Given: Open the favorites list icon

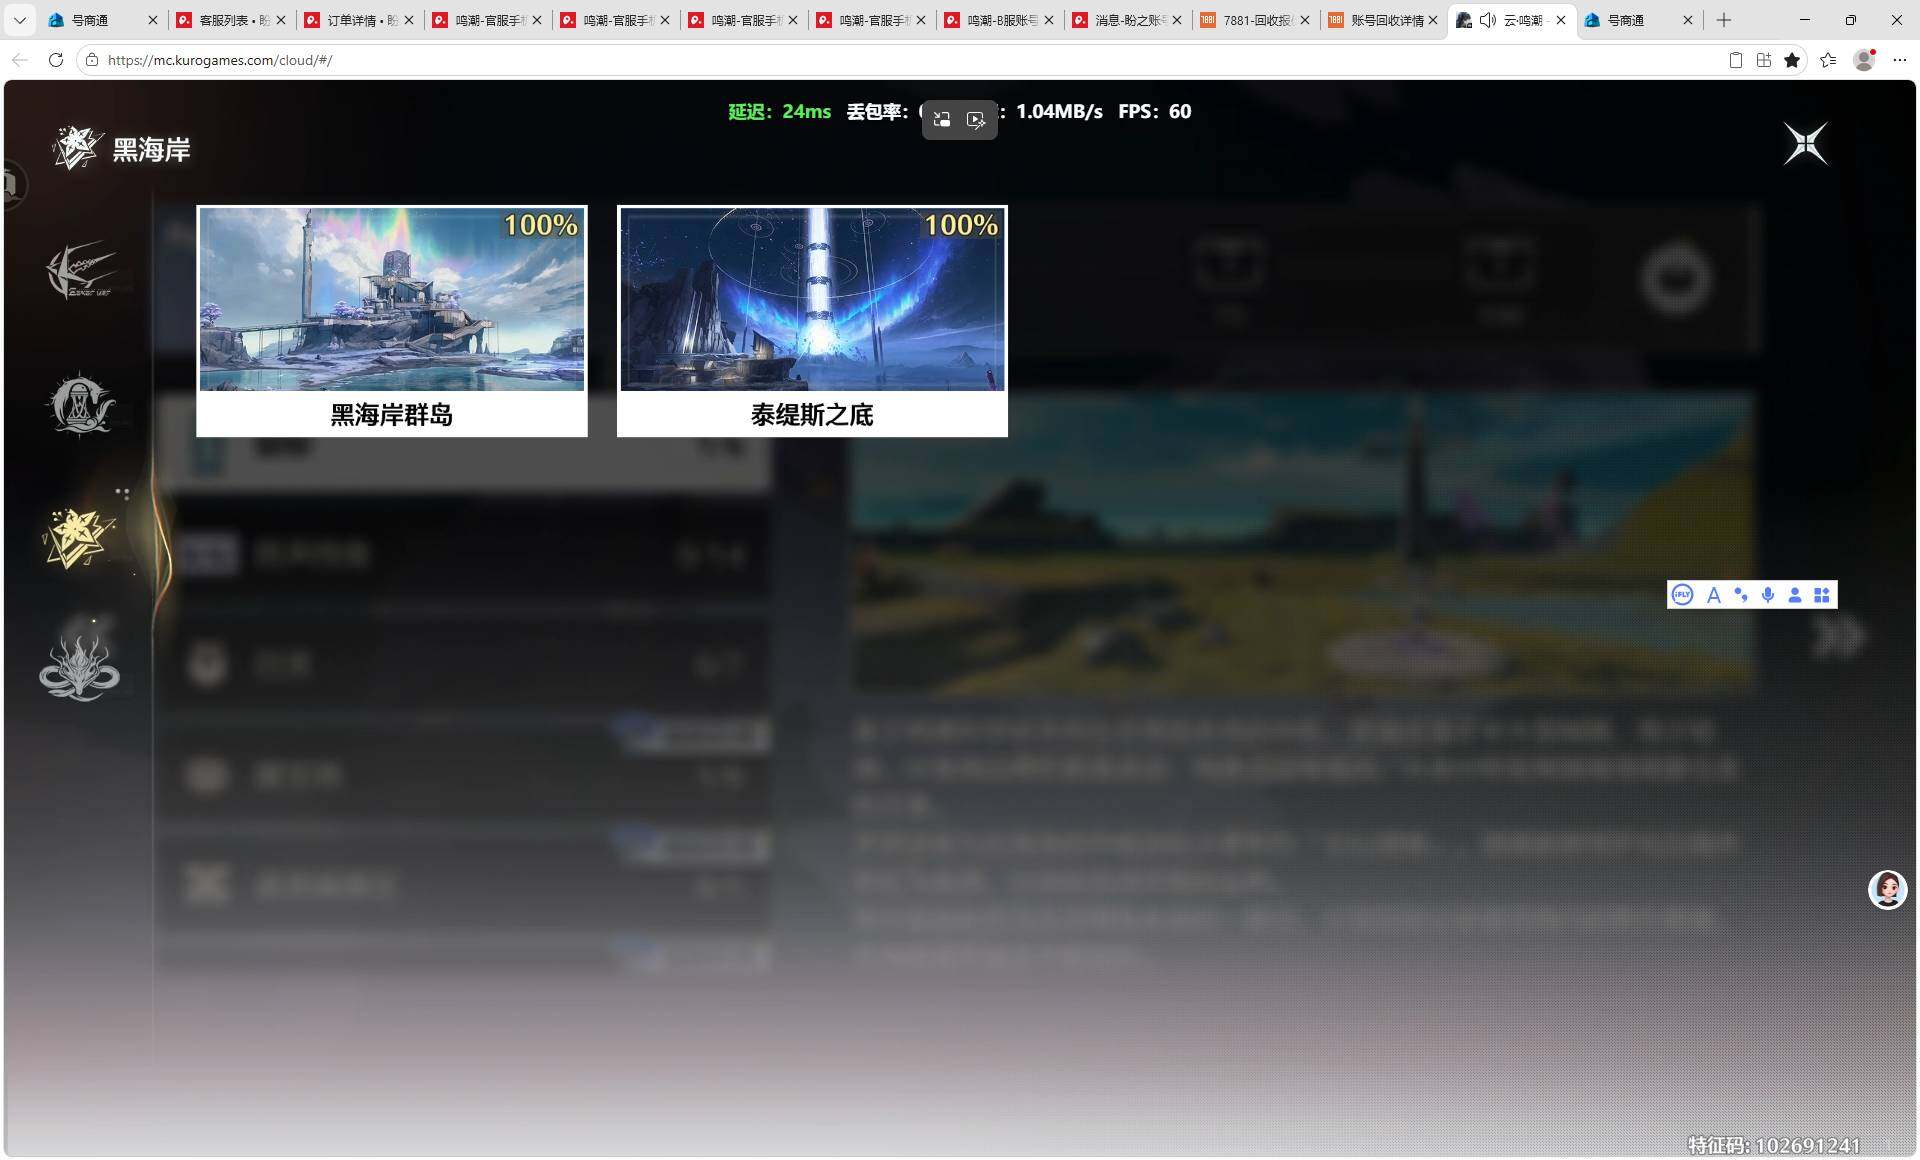Looking at the screenshot, I should 1828,60.
